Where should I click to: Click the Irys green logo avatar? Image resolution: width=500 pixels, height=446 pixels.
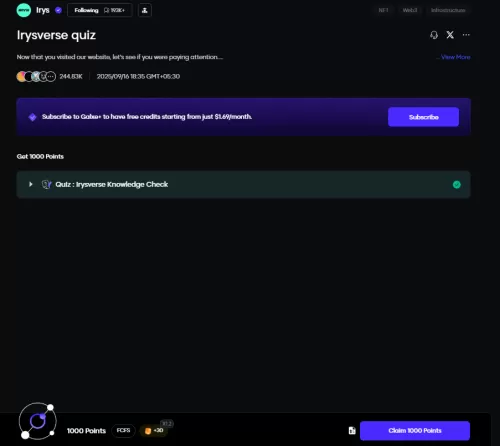pos(24,10)
